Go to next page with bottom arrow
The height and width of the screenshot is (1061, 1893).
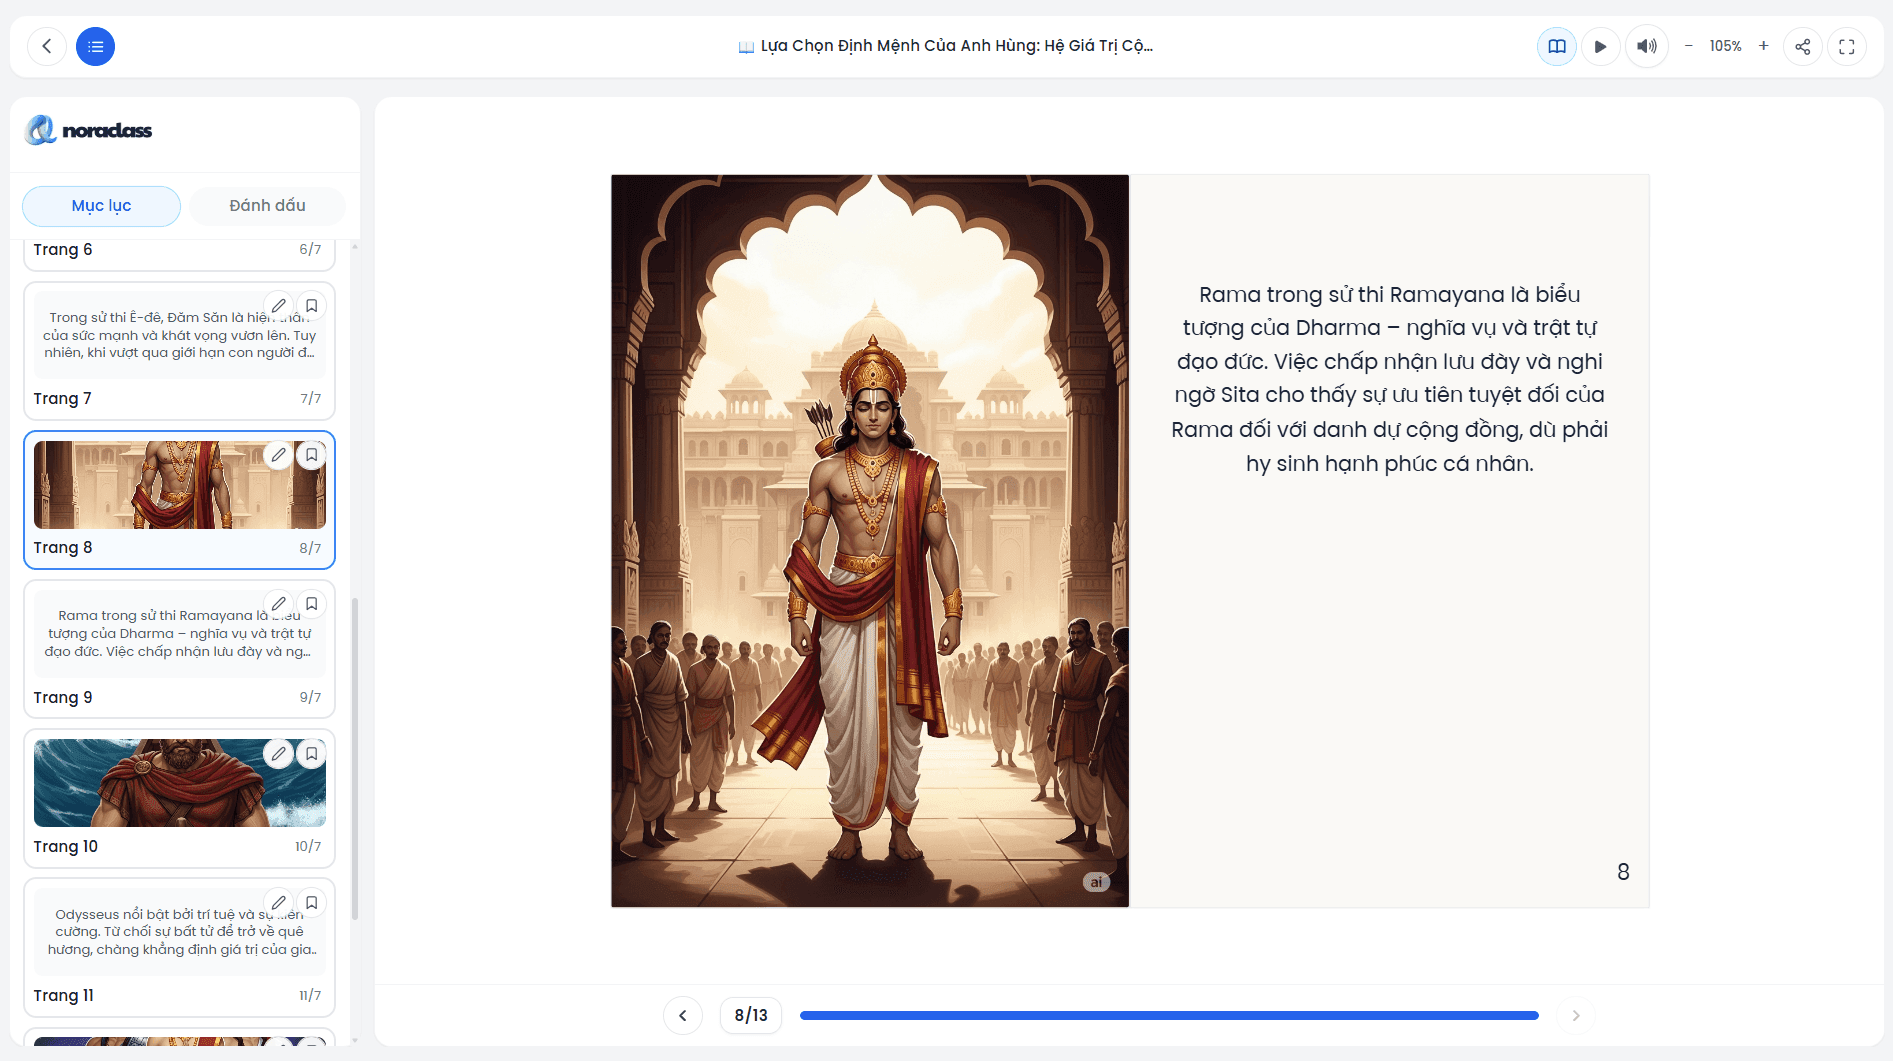pos(1576,1015)
